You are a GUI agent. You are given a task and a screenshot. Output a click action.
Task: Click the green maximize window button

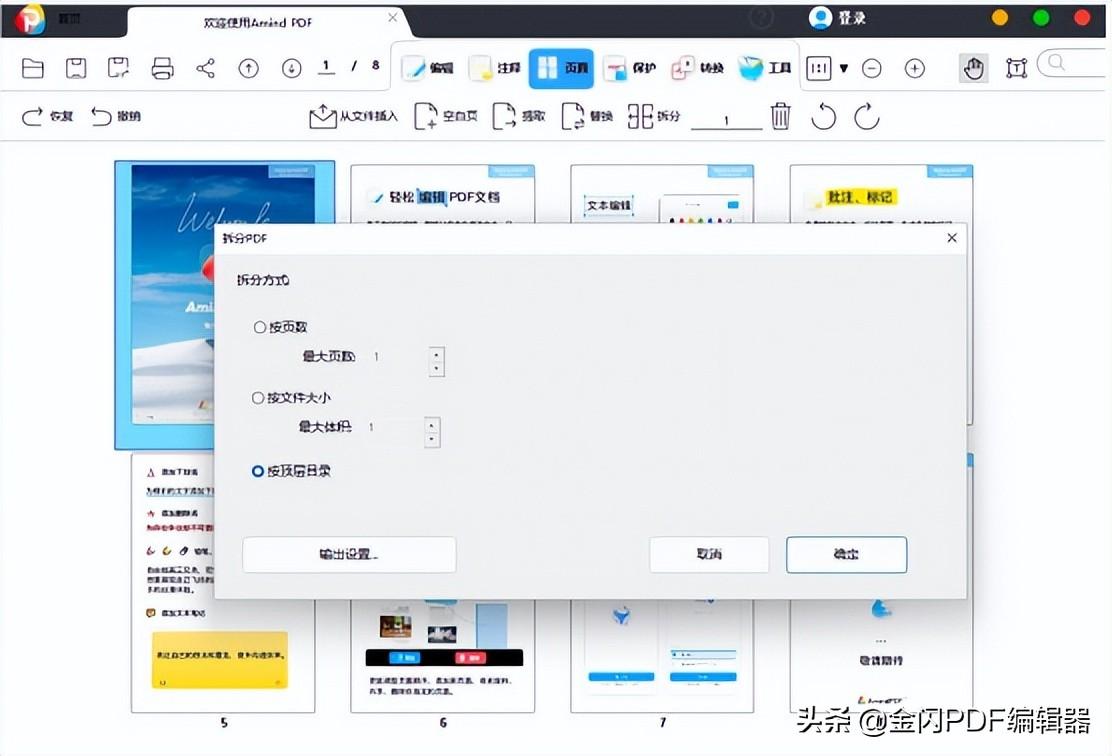[1041, 18]
